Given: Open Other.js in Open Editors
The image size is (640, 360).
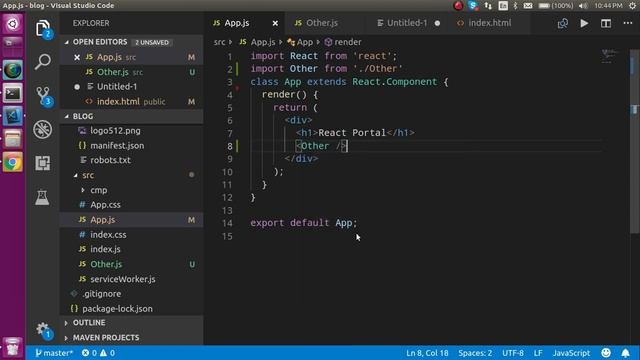Looking at the screenshot, I should [x=131, y=72].
